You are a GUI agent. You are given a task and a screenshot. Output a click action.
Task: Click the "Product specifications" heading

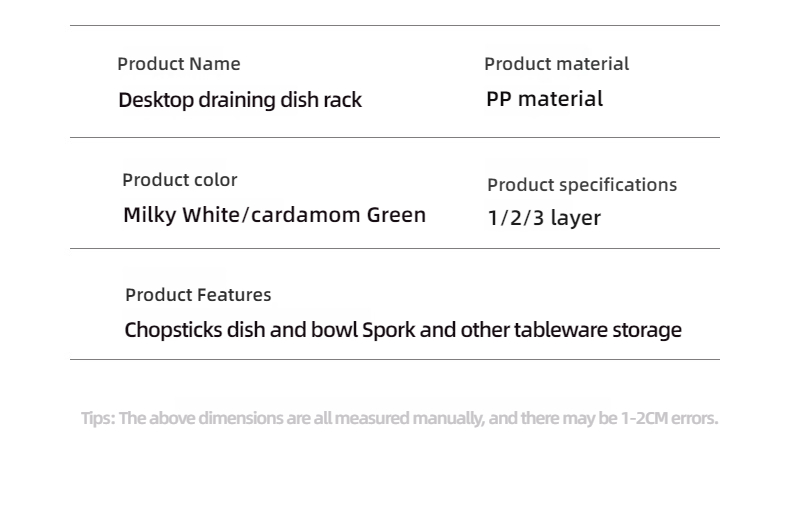582,185
